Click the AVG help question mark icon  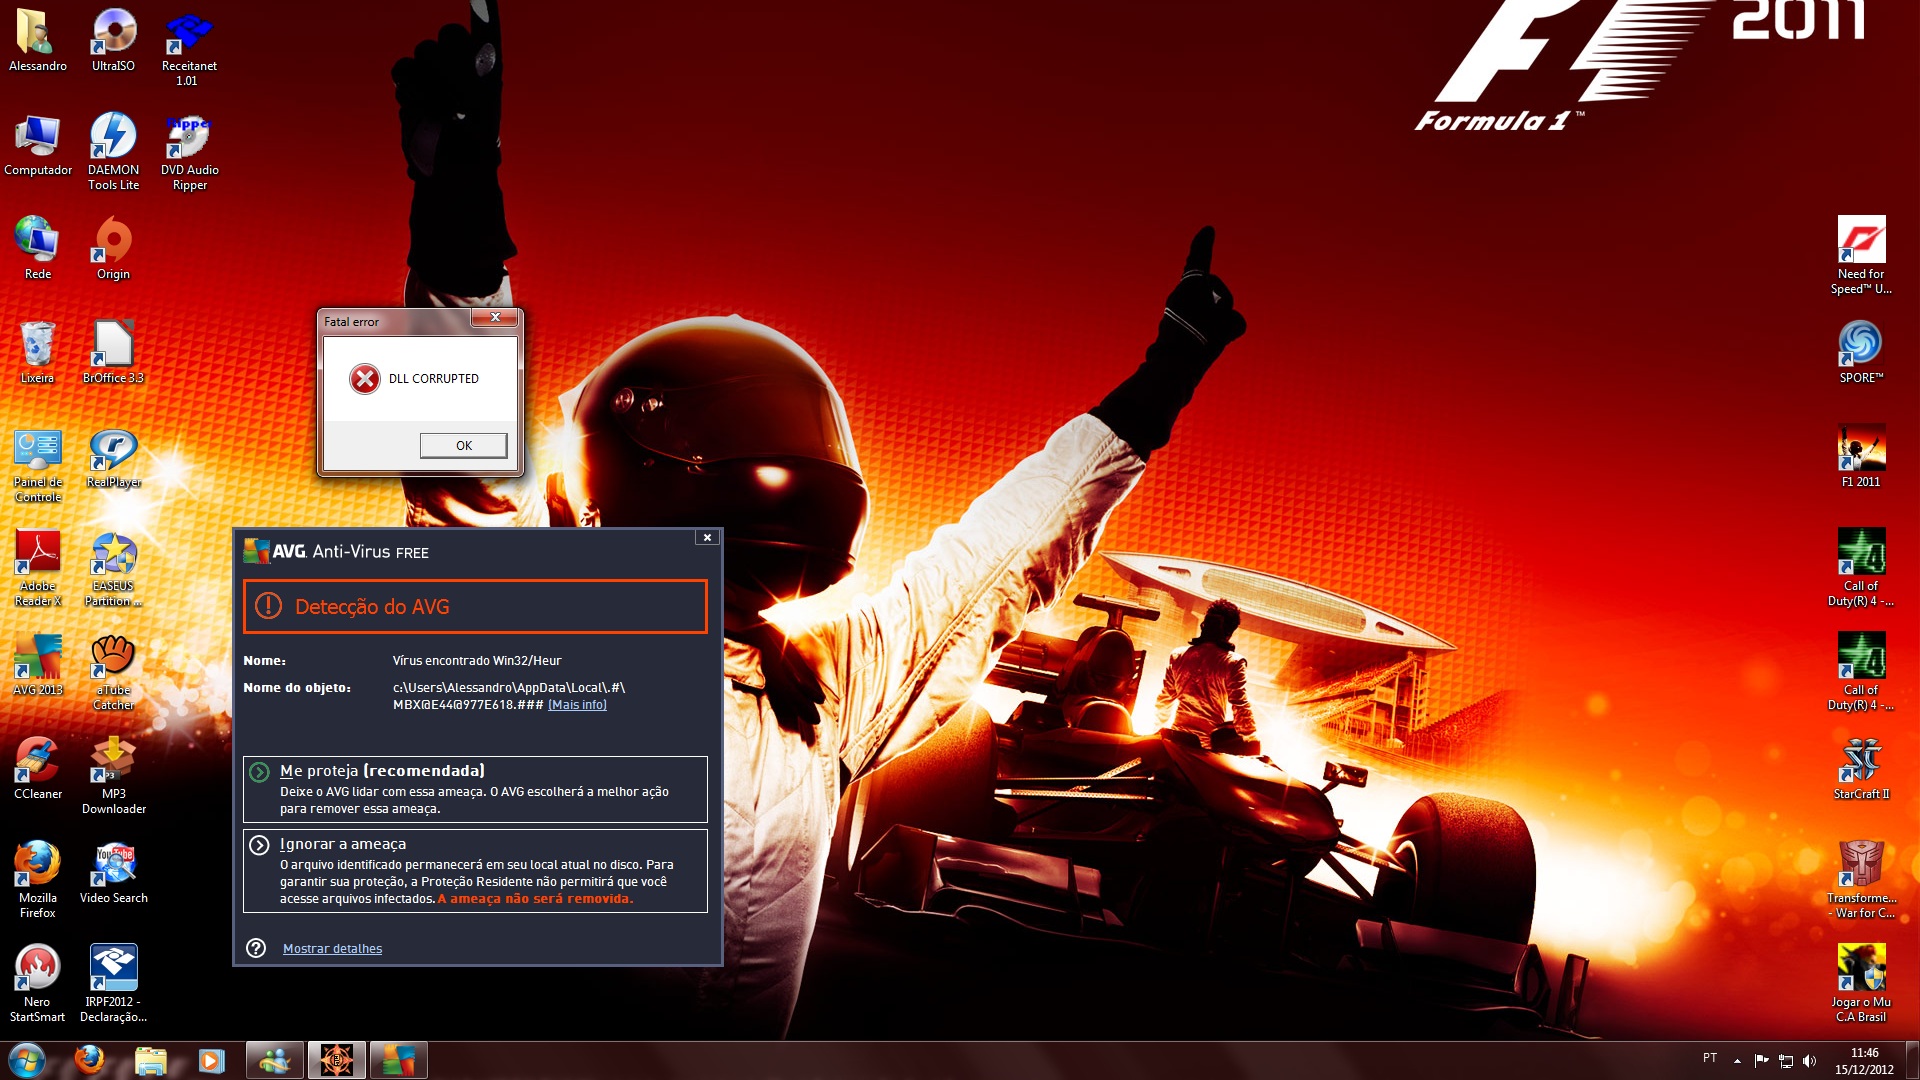(257, 948)
